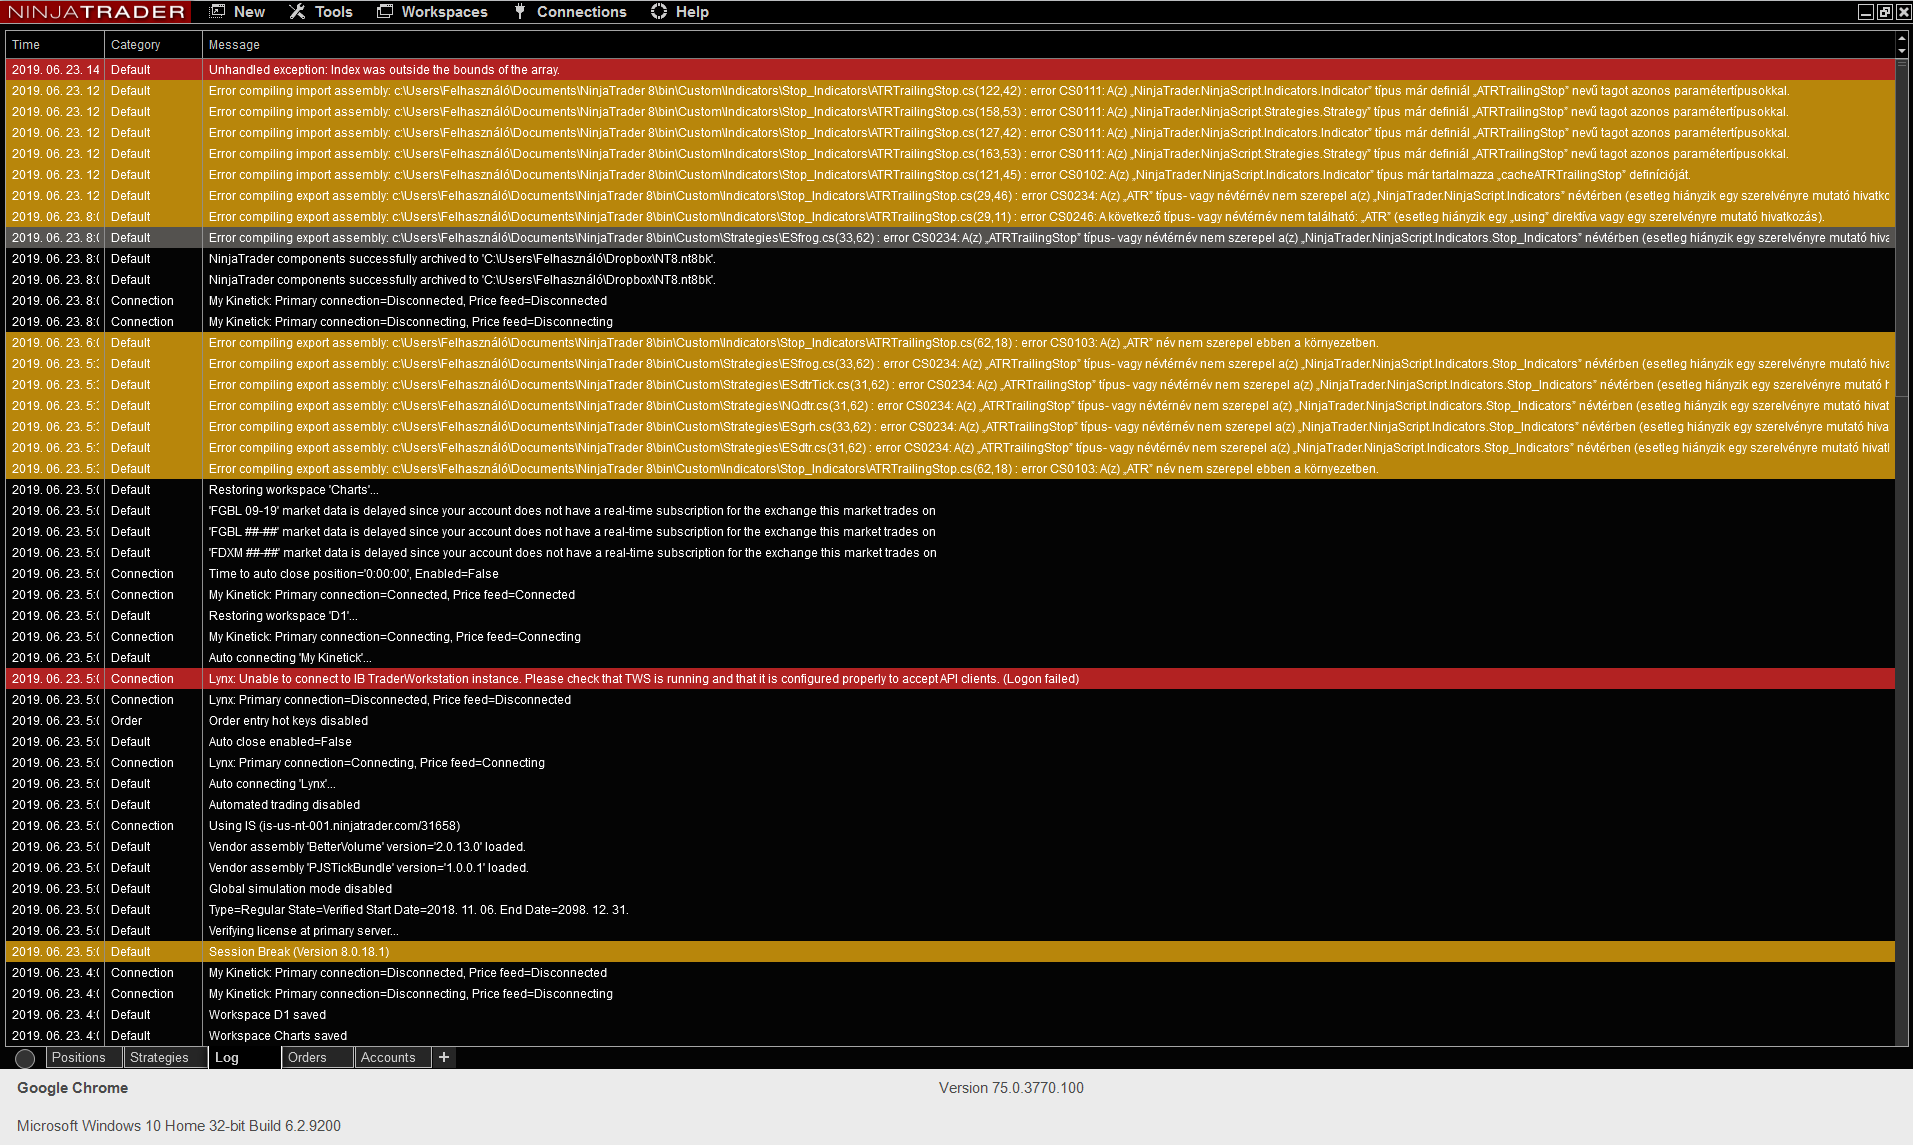Select the 'FDXM ##-##' delayed market data row
Image resolution: width=1913 pixels, height=1145 pixels.
[950, 553]
